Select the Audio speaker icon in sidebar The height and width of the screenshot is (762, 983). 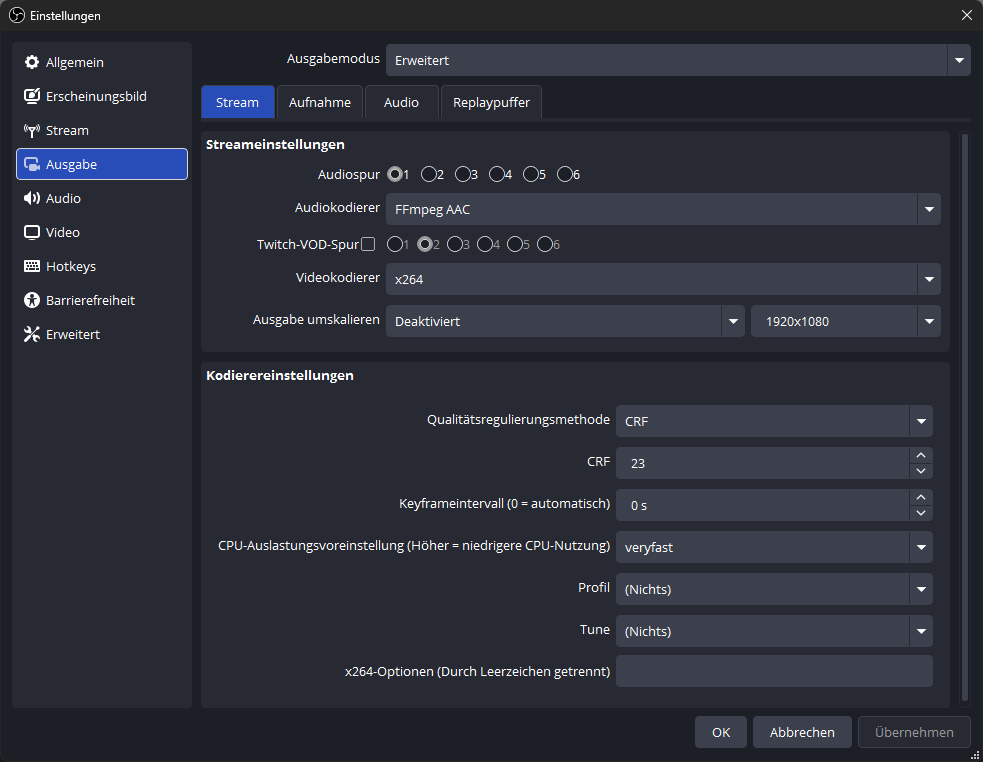click(x=32, y=199)
